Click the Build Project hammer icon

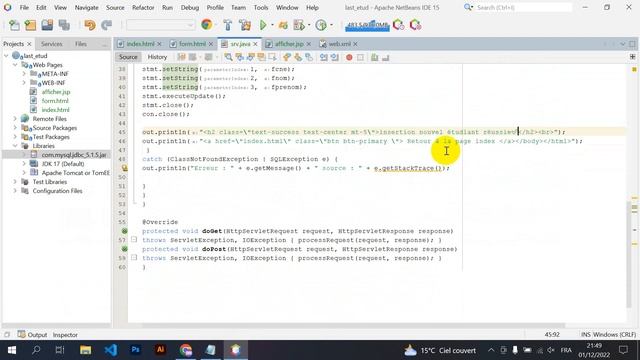pos(228,25)
